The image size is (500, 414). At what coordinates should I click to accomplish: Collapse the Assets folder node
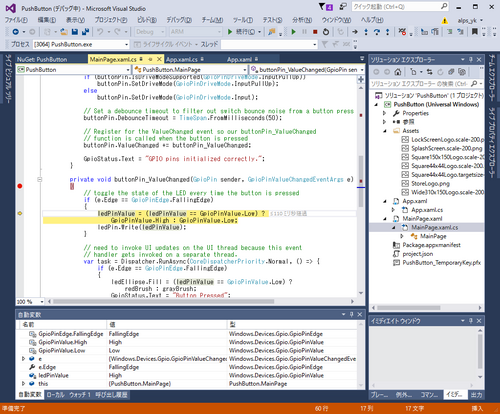click(385, 131)
